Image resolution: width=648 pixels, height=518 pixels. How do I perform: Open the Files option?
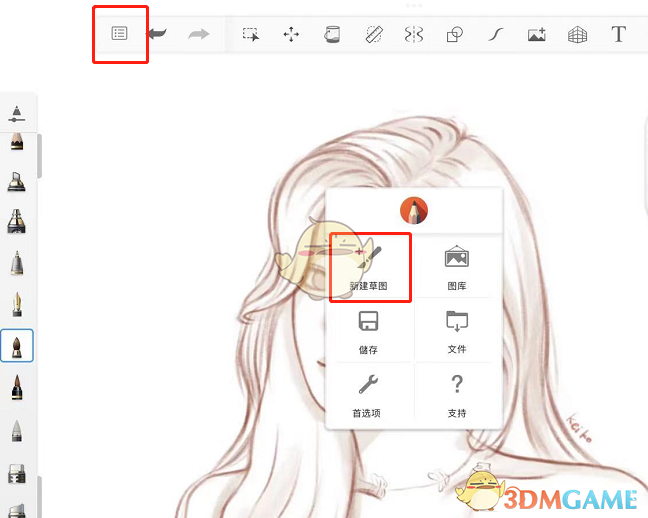(457, 333)
